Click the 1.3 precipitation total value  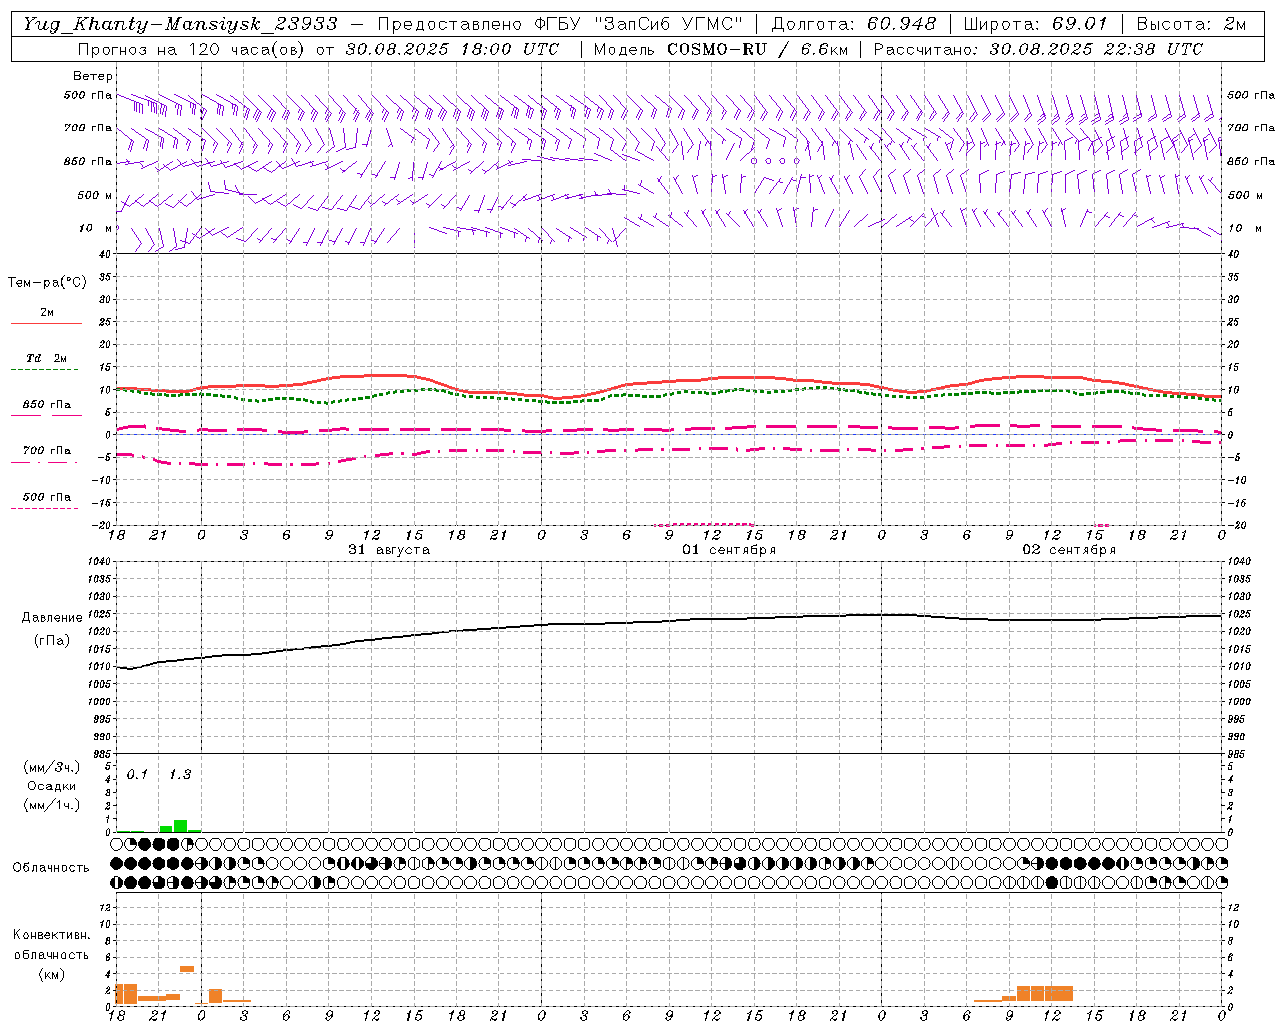pos(180,774)
